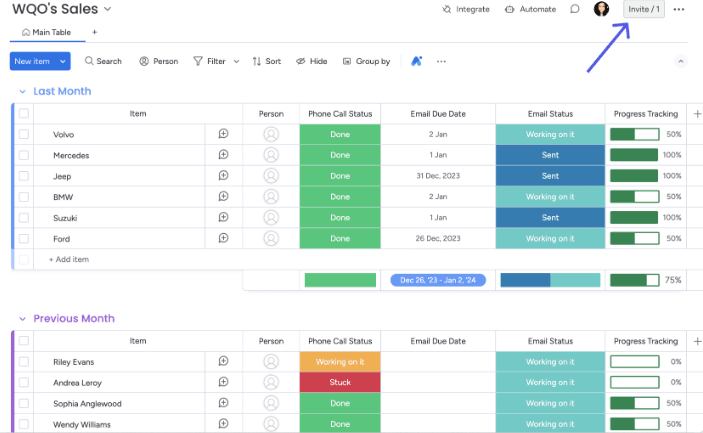The height and width of the screenshot is (433, 703).
Task: Hide columns using the Hide tool
Action: coord(311,61)
